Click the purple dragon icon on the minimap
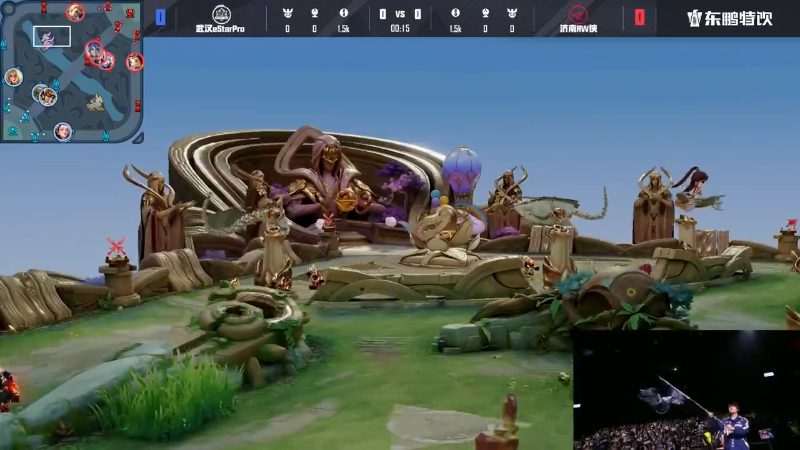The image size is (800, 450). click(47, 41)
